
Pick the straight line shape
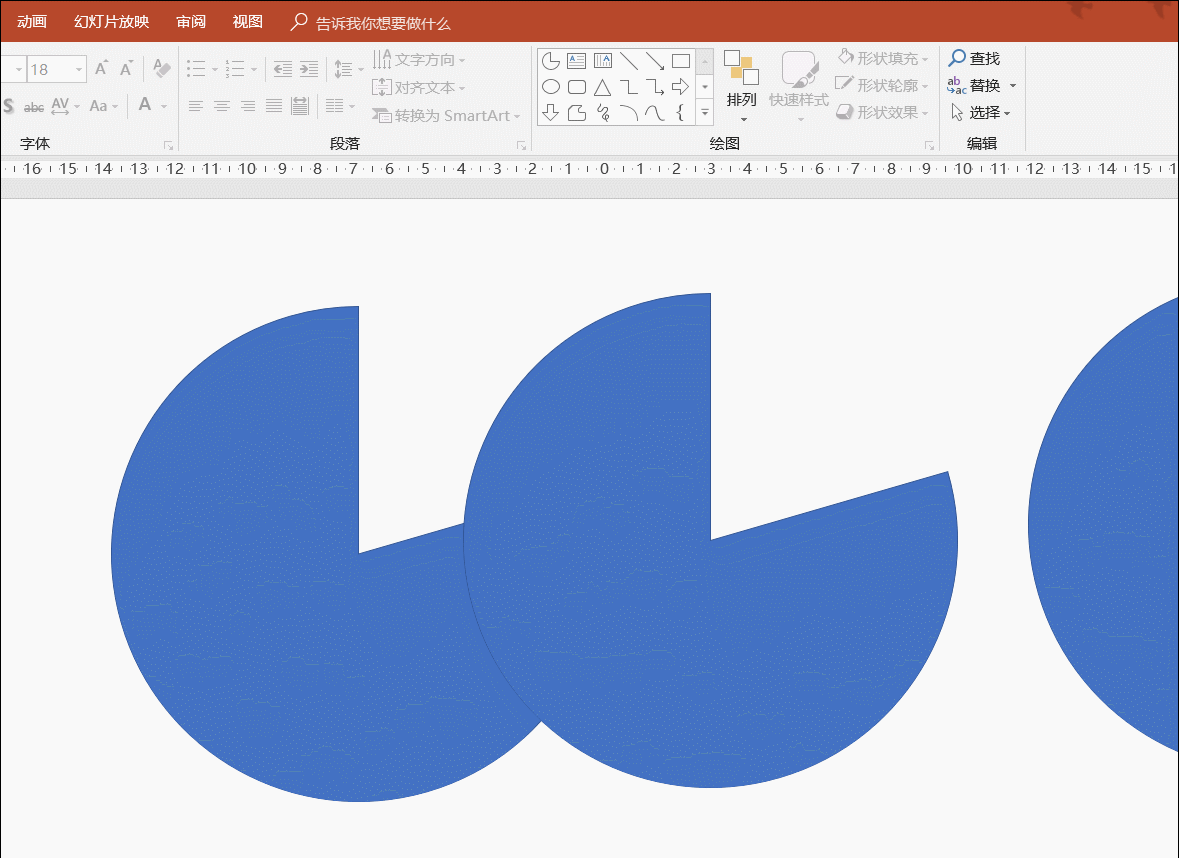tap(629, 61)
